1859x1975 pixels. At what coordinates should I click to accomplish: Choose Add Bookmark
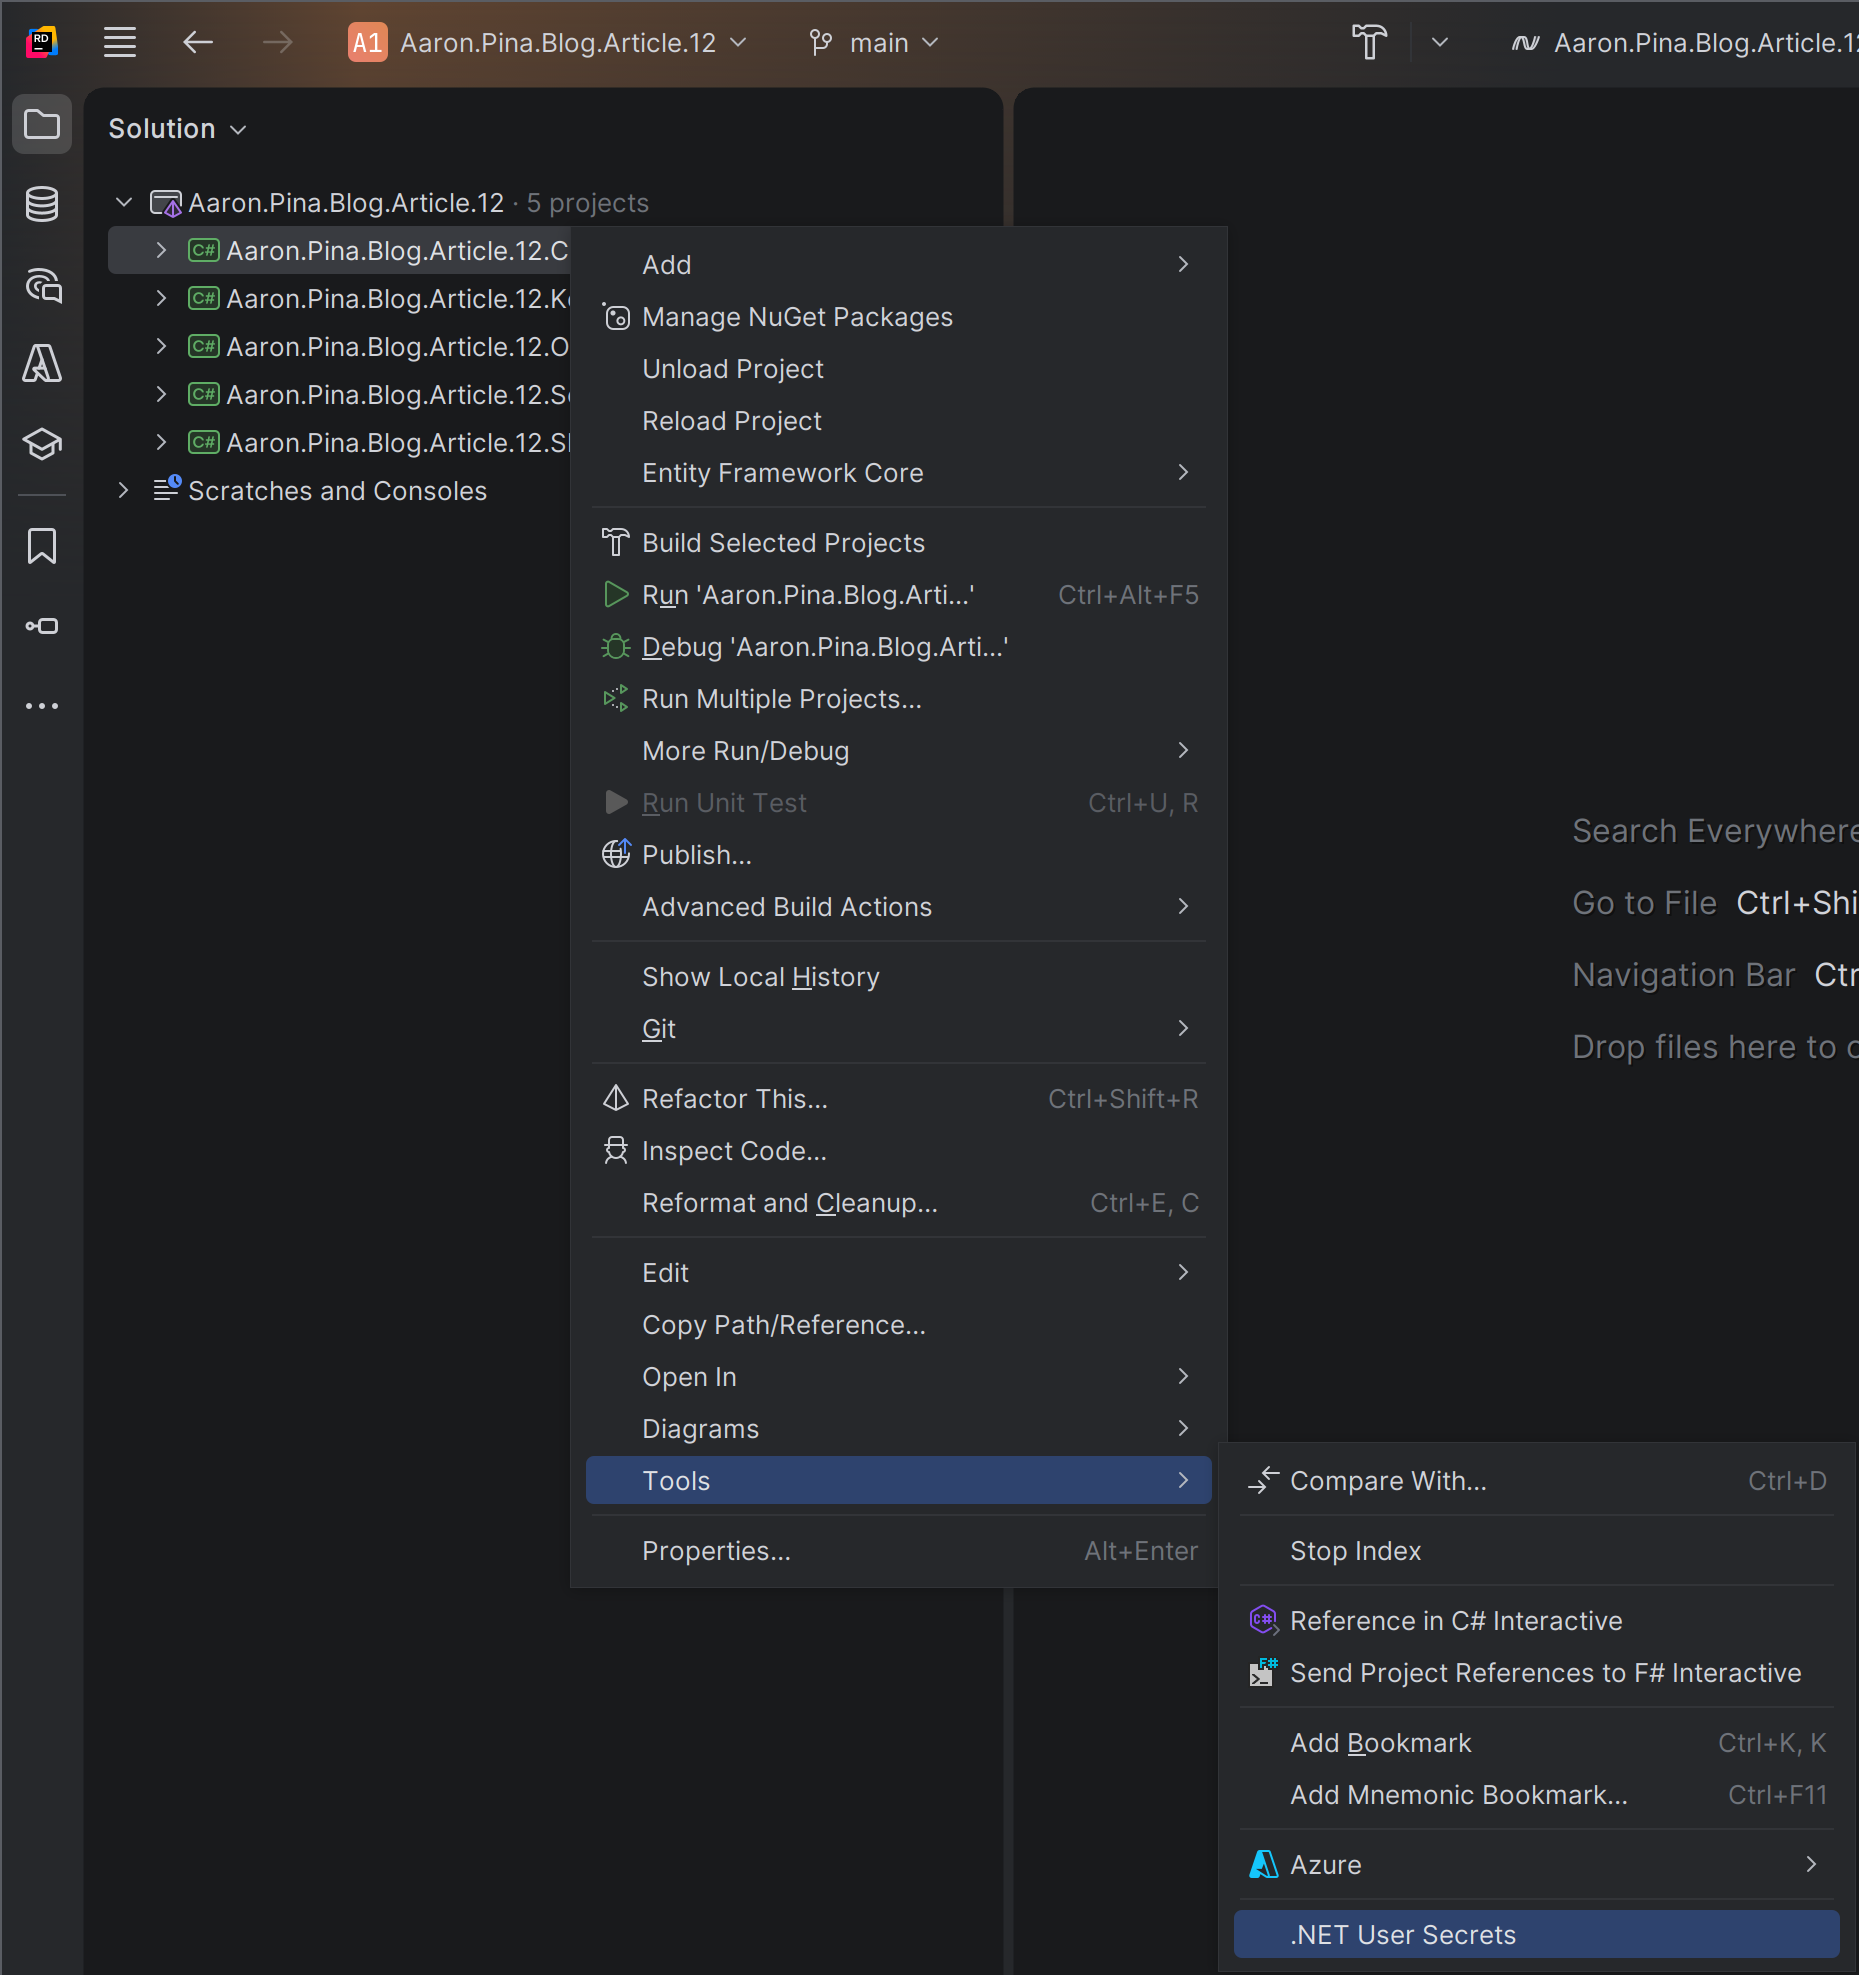[1536, 1743]
